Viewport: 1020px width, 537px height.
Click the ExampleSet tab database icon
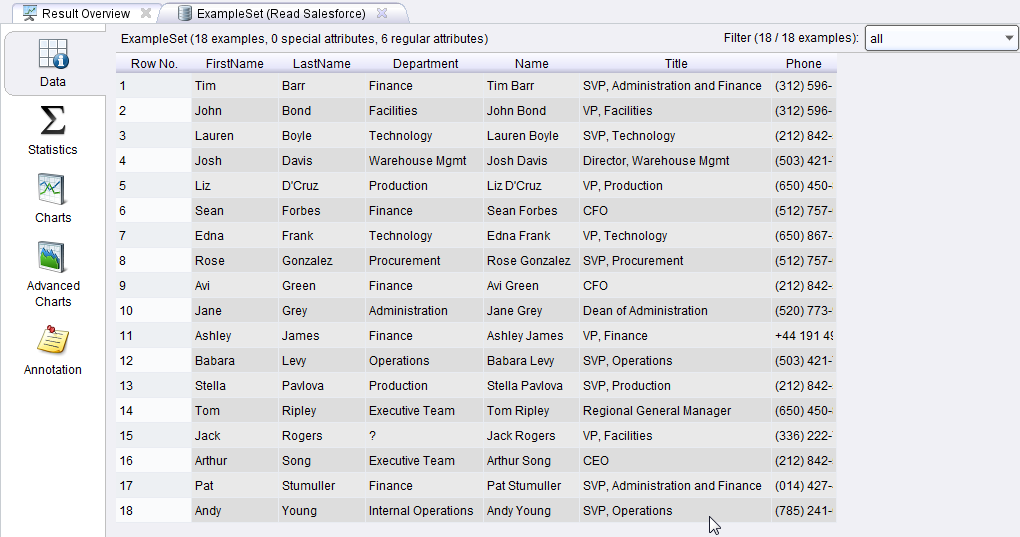coord(185,14)
